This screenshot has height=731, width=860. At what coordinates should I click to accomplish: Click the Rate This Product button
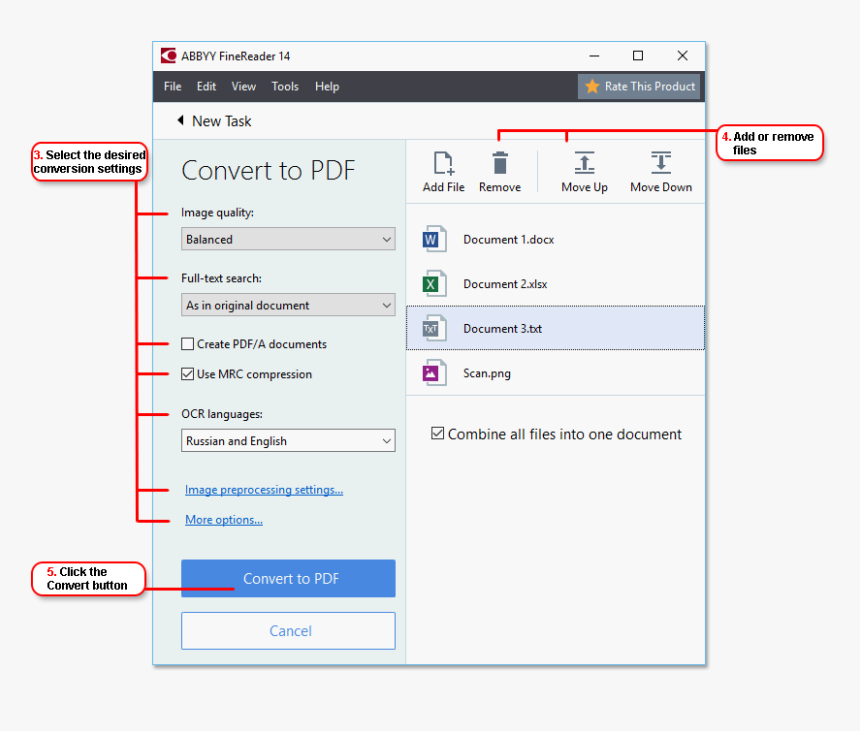(x=639, y=86)
